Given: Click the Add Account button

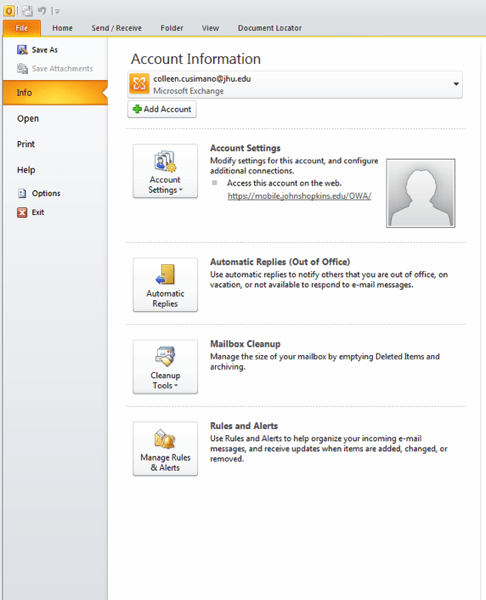Looking at the screenshot, I should coord(162,109).
